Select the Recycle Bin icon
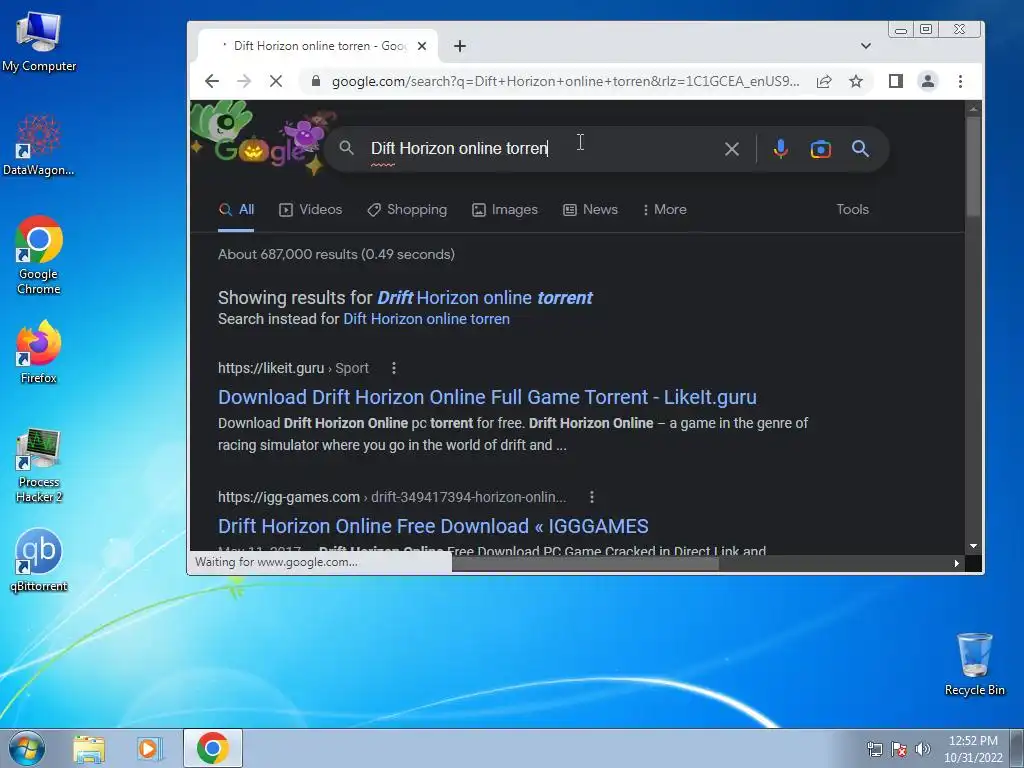This screenshot has height=768, width=1024. pos(974,664)
